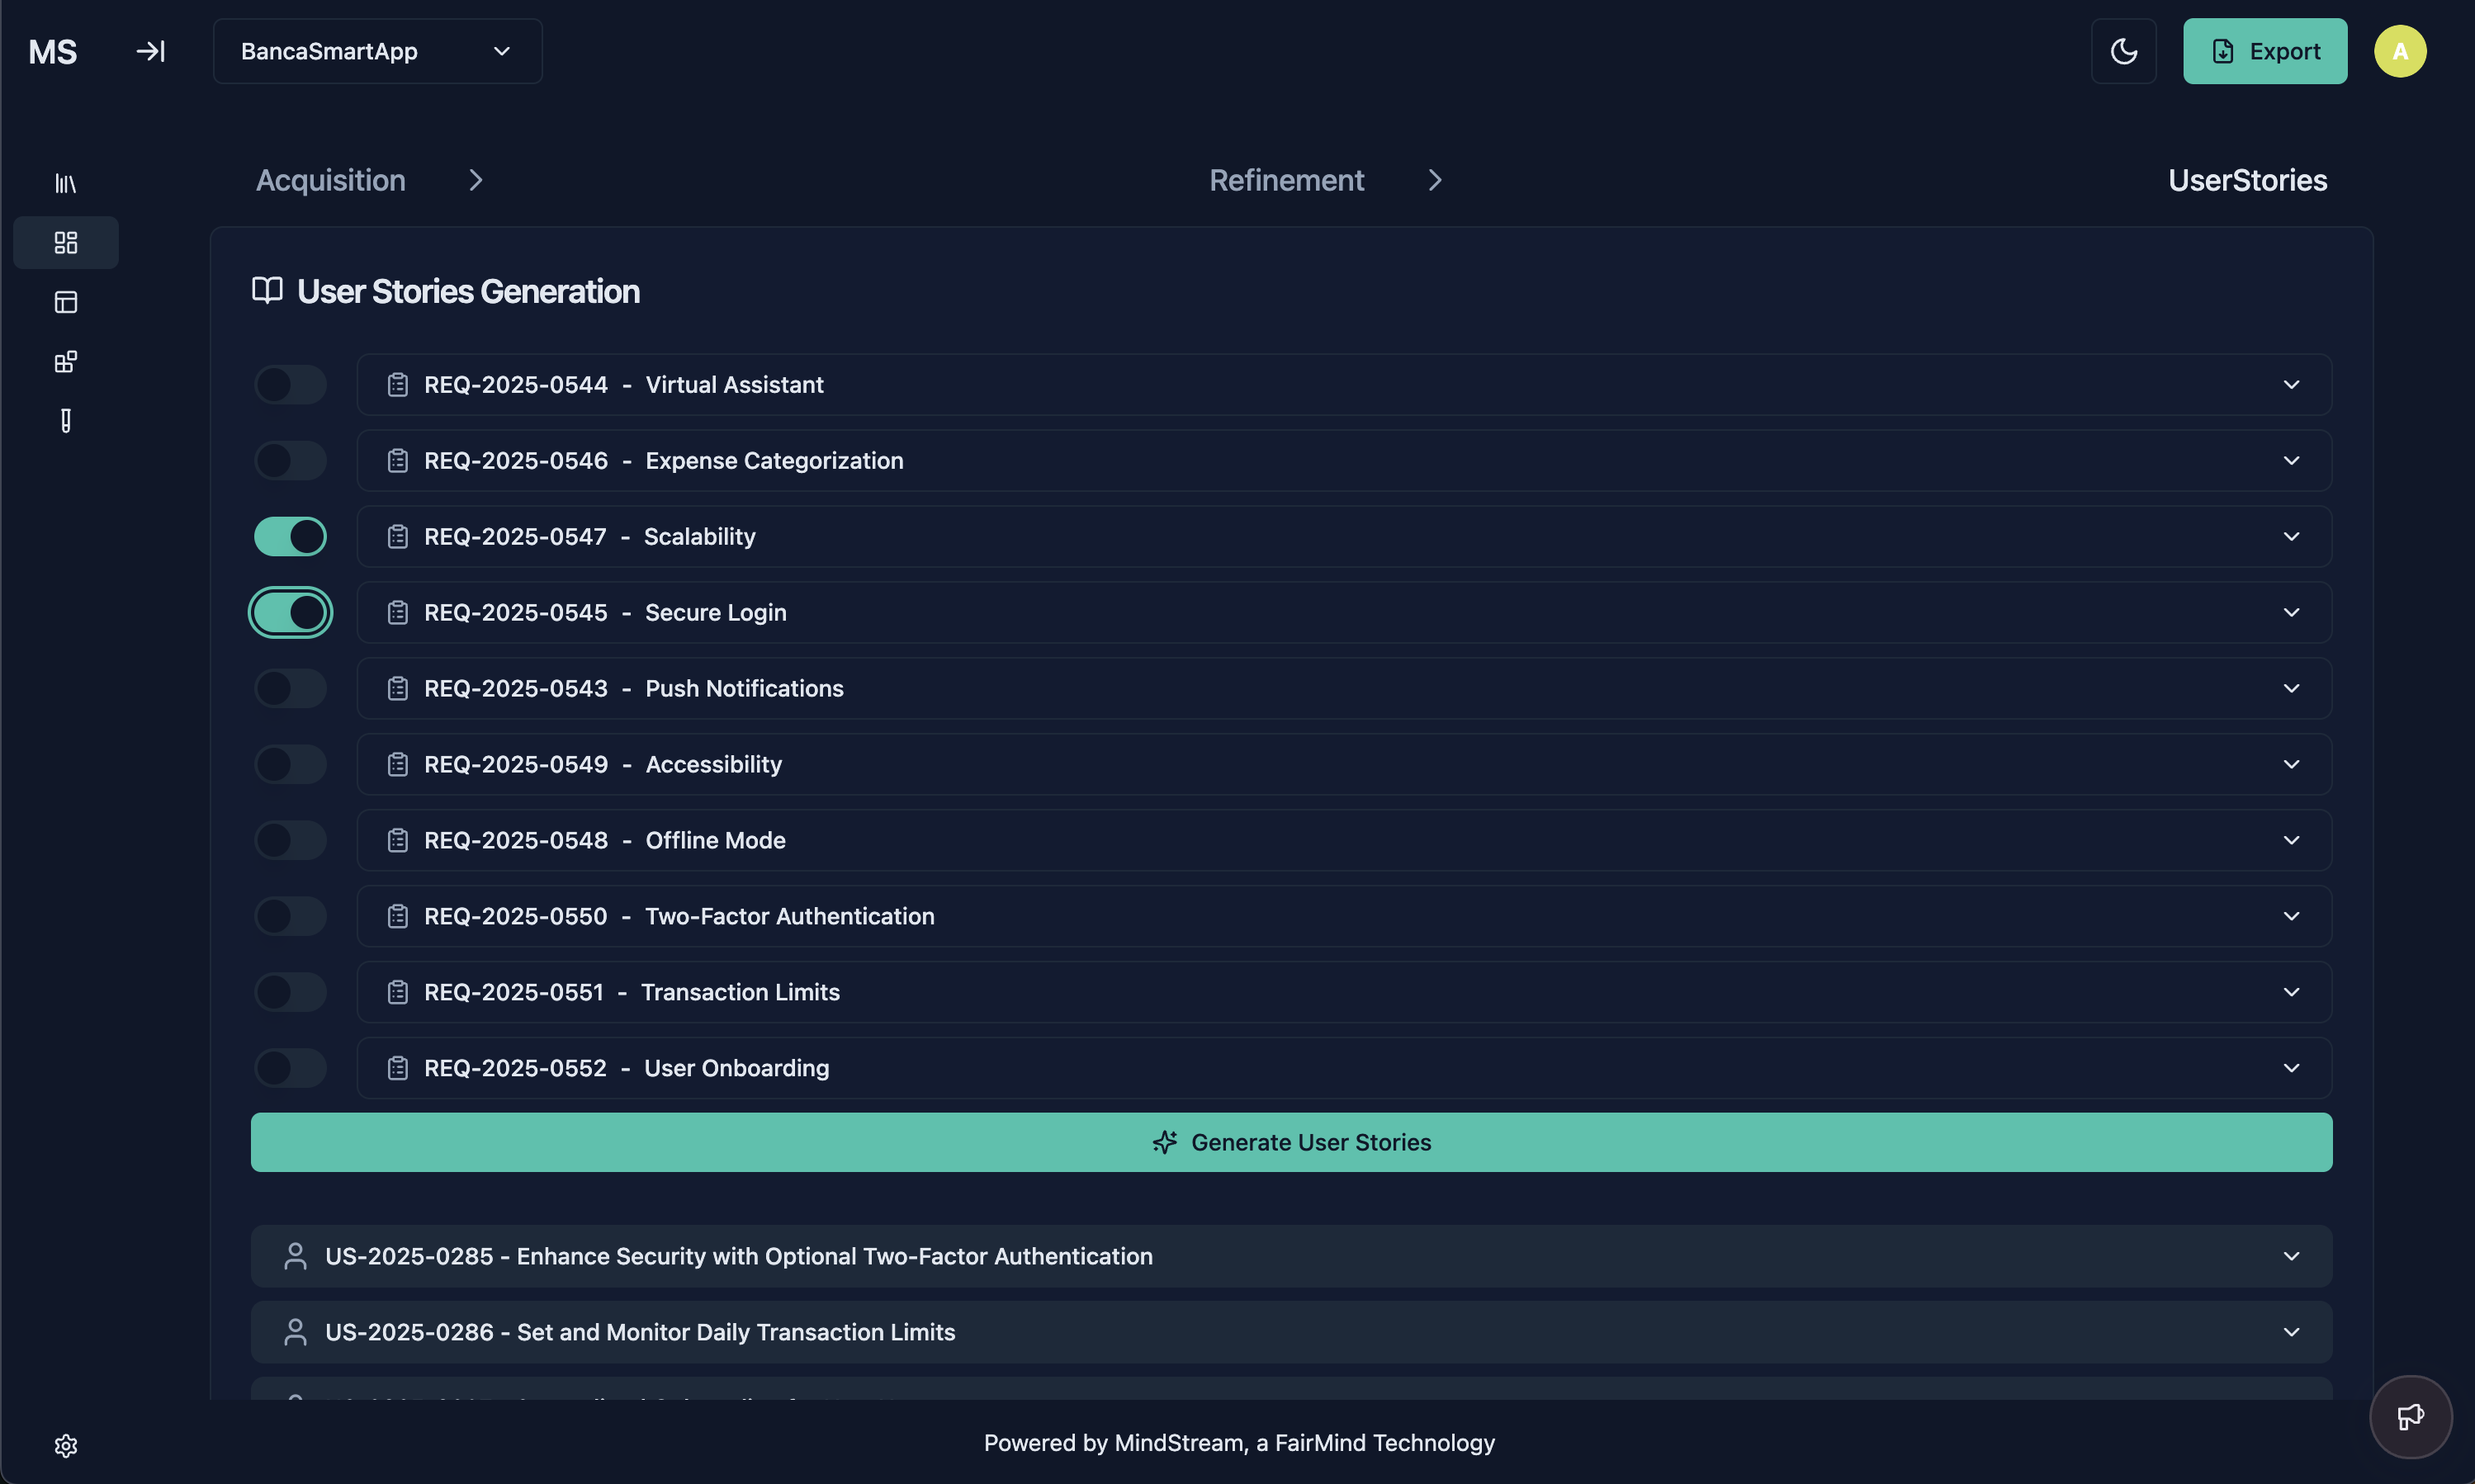Turn off the Secure Login toggle
The width and height of the screenshot is (2475, 1484).
point(290,613)
